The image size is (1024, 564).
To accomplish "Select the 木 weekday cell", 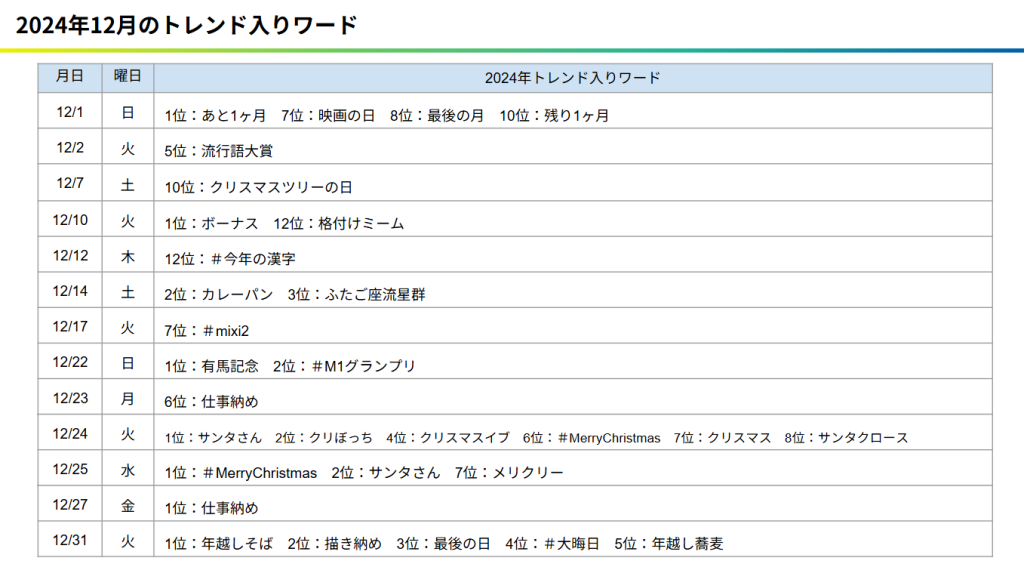I will (x=128, y=256).
